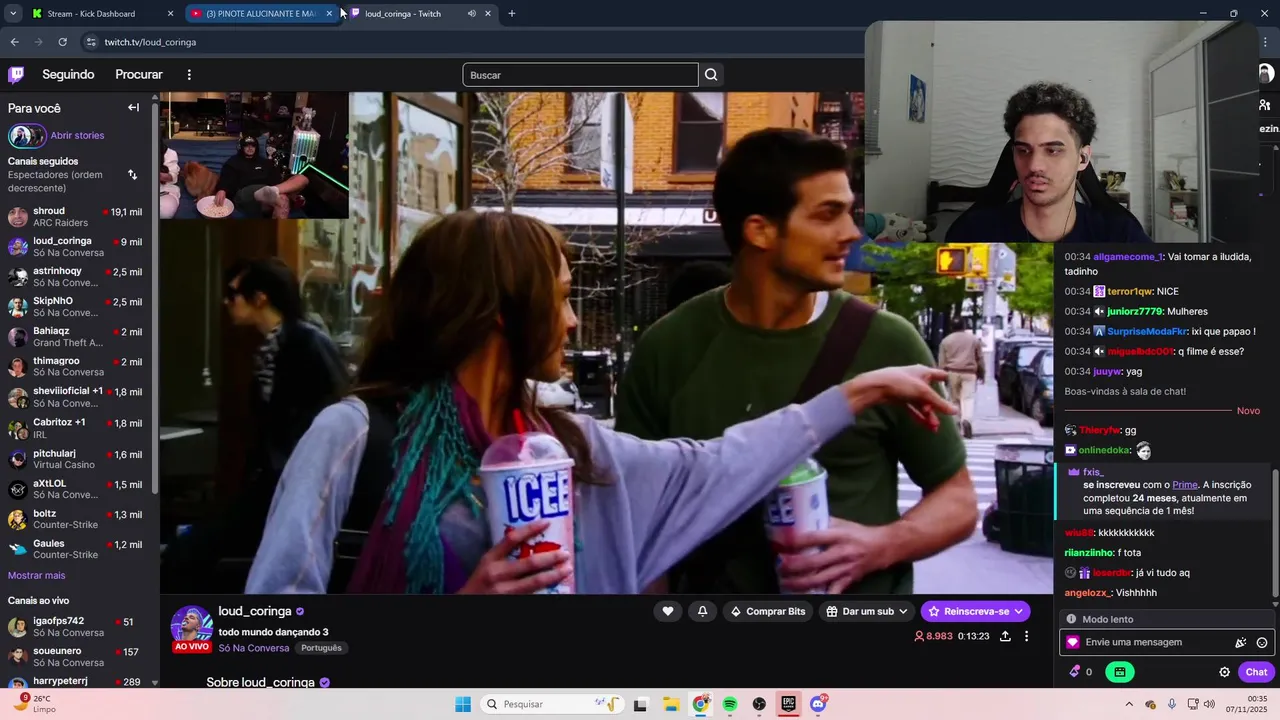This screenshot has width=1280, height=720.
Task: Reload the page
Action: pyautogui.click(x=62, y=42)
